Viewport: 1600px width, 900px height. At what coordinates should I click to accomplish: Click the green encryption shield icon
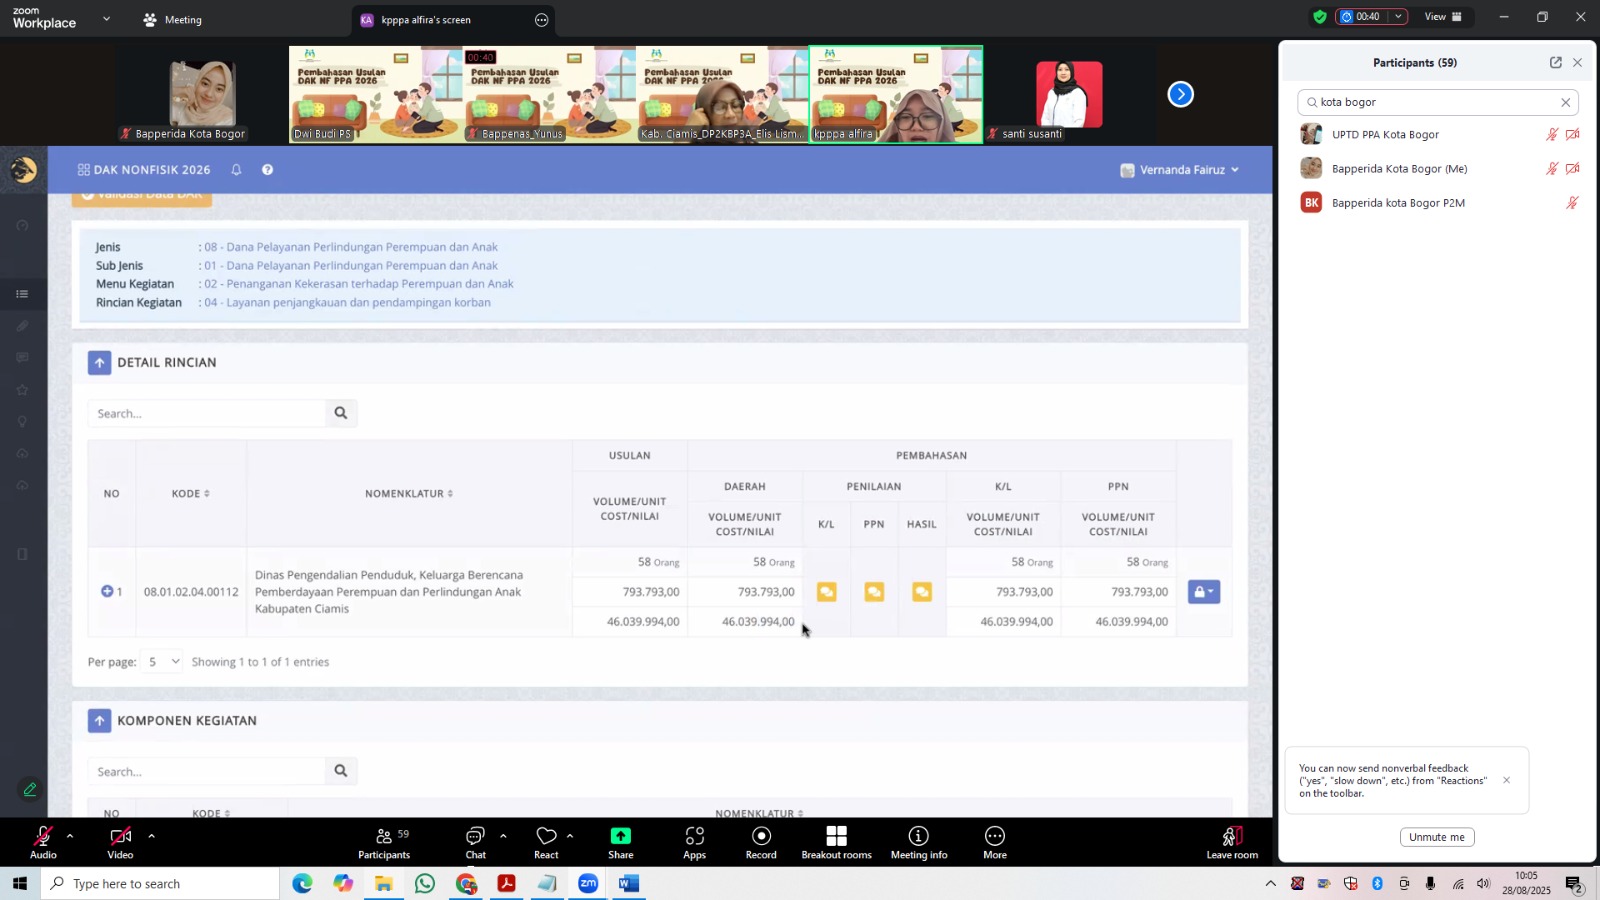(x=1320, y=17)
